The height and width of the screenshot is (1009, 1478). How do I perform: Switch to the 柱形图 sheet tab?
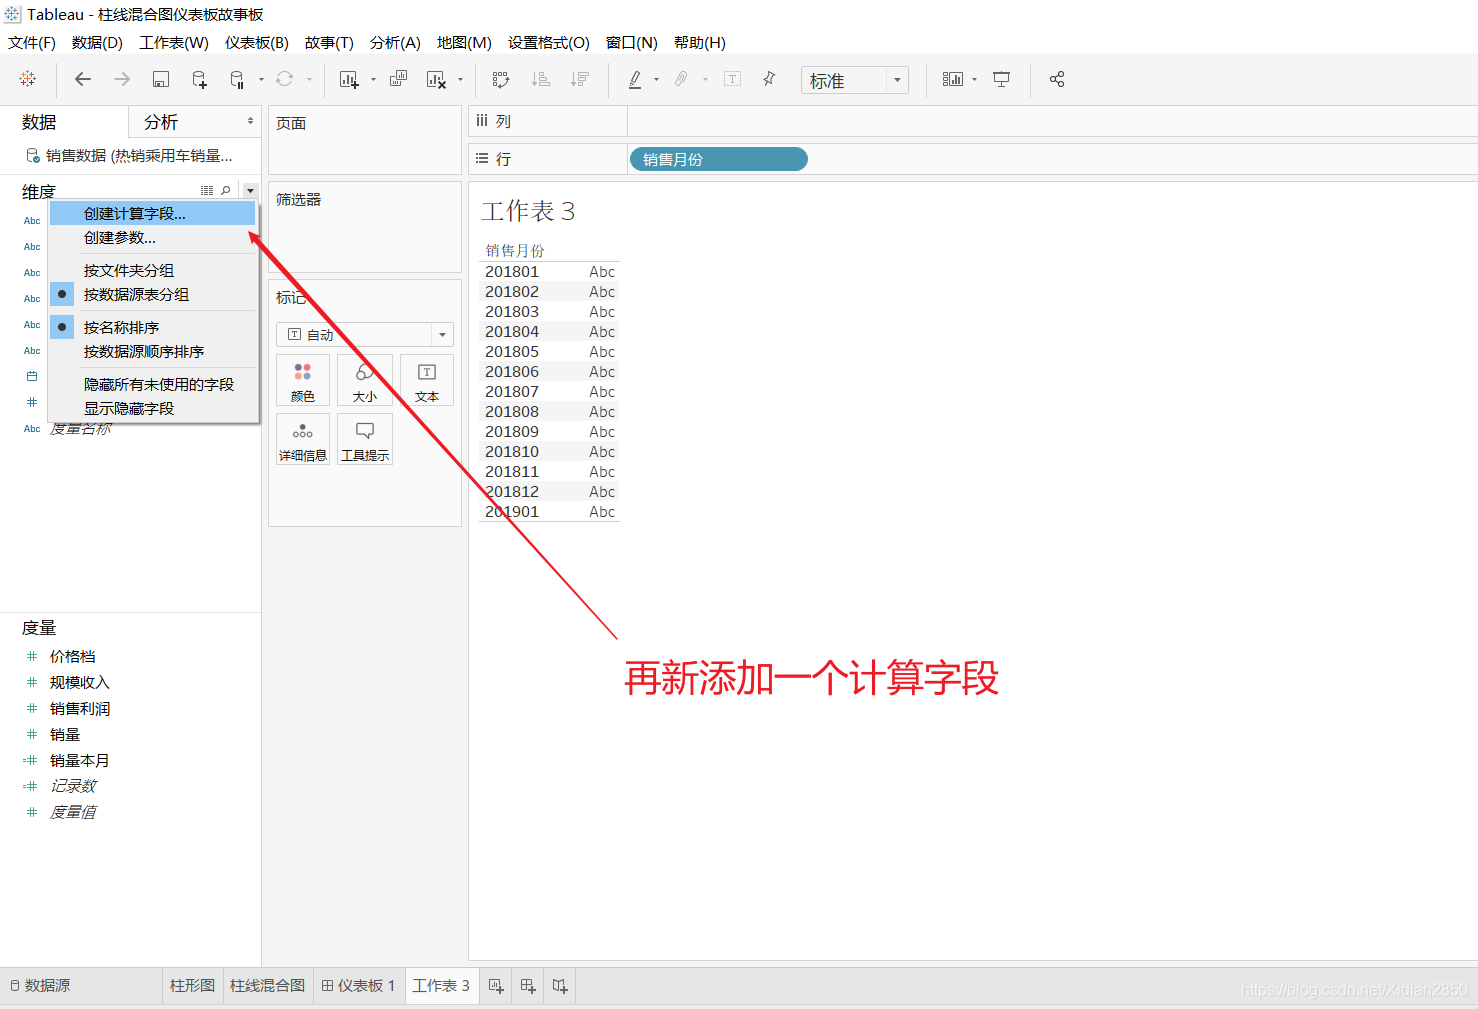pyautogui.click(x=192, y=986)
